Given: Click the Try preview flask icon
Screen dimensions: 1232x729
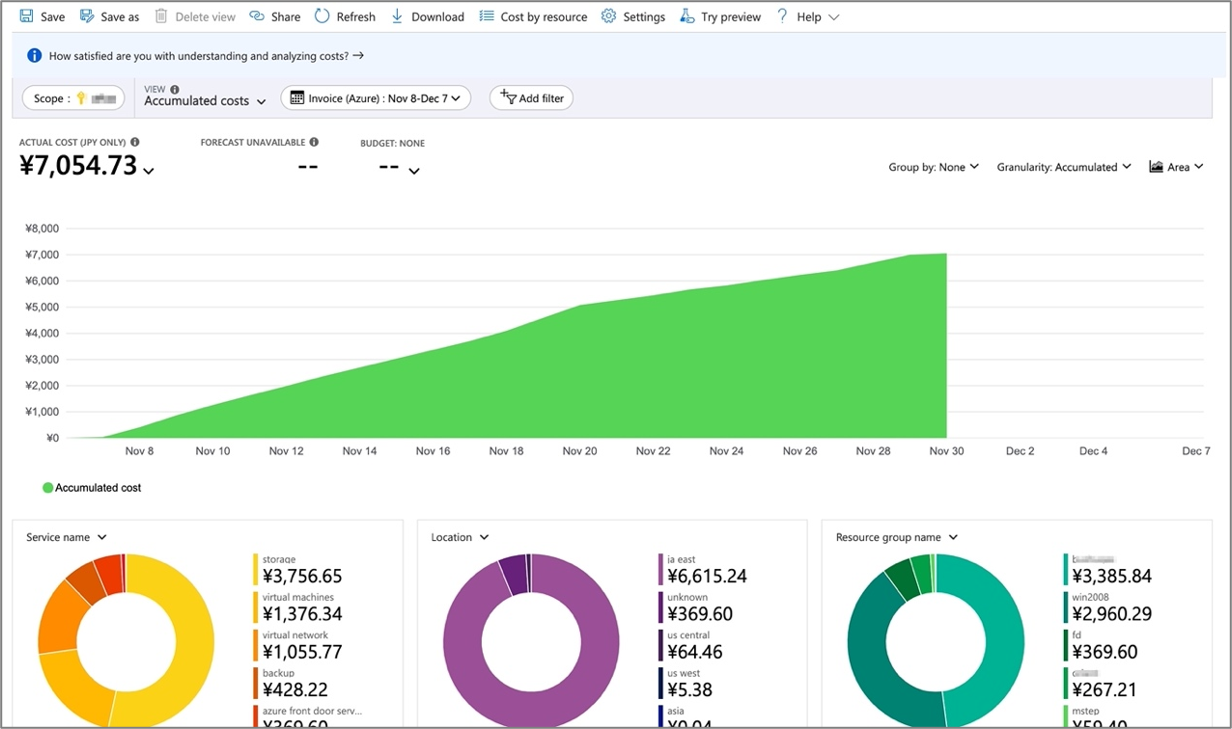Looking at the screenshot, I should point(687,16).
